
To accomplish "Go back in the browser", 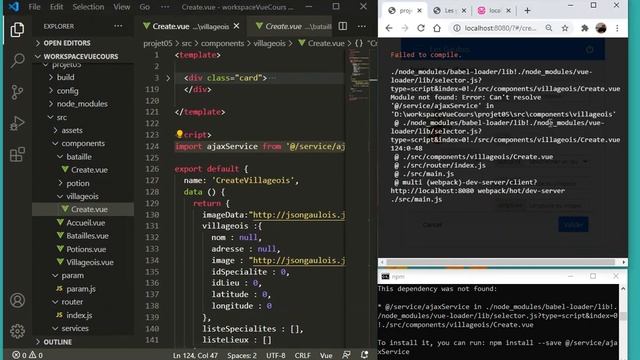I will pos(389,28).
